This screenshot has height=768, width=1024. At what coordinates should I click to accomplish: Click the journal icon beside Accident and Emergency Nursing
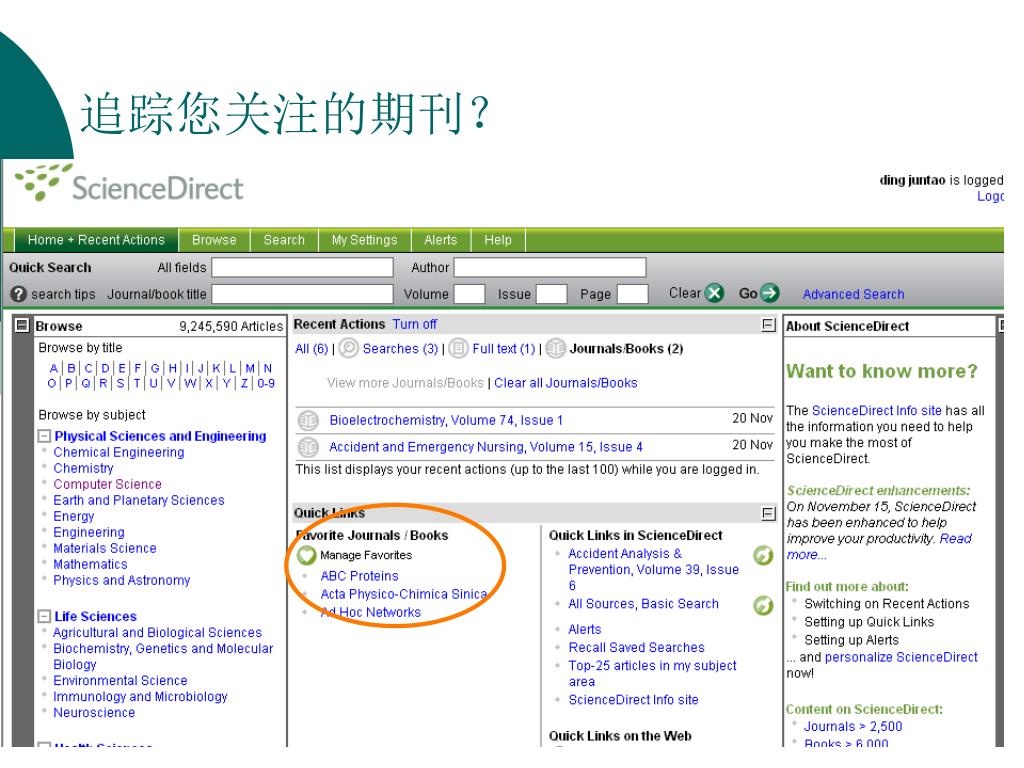point(308,447)
